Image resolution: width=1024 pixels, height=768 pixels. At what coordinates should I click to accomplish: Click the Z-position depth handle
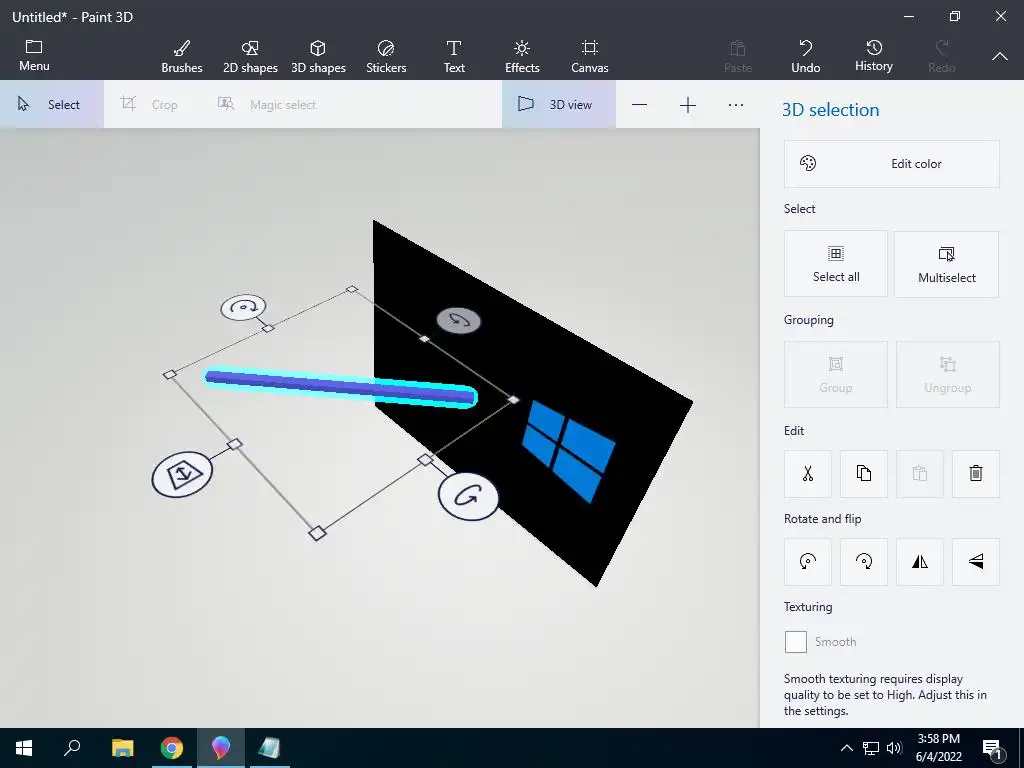tap(182, 474)
